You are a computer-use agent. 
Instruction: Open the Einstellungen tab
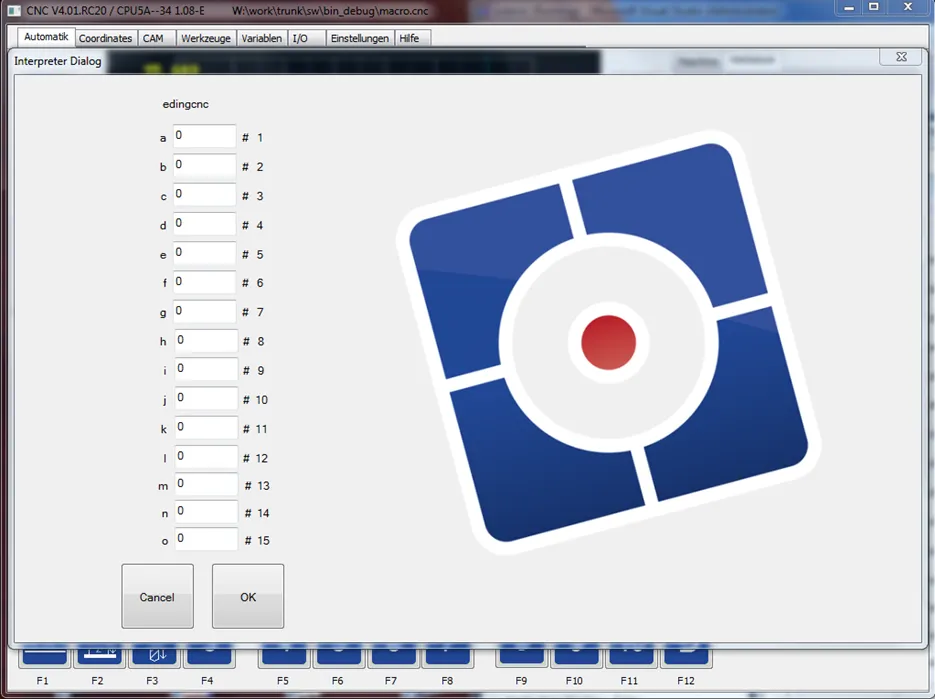click(360, 38)
